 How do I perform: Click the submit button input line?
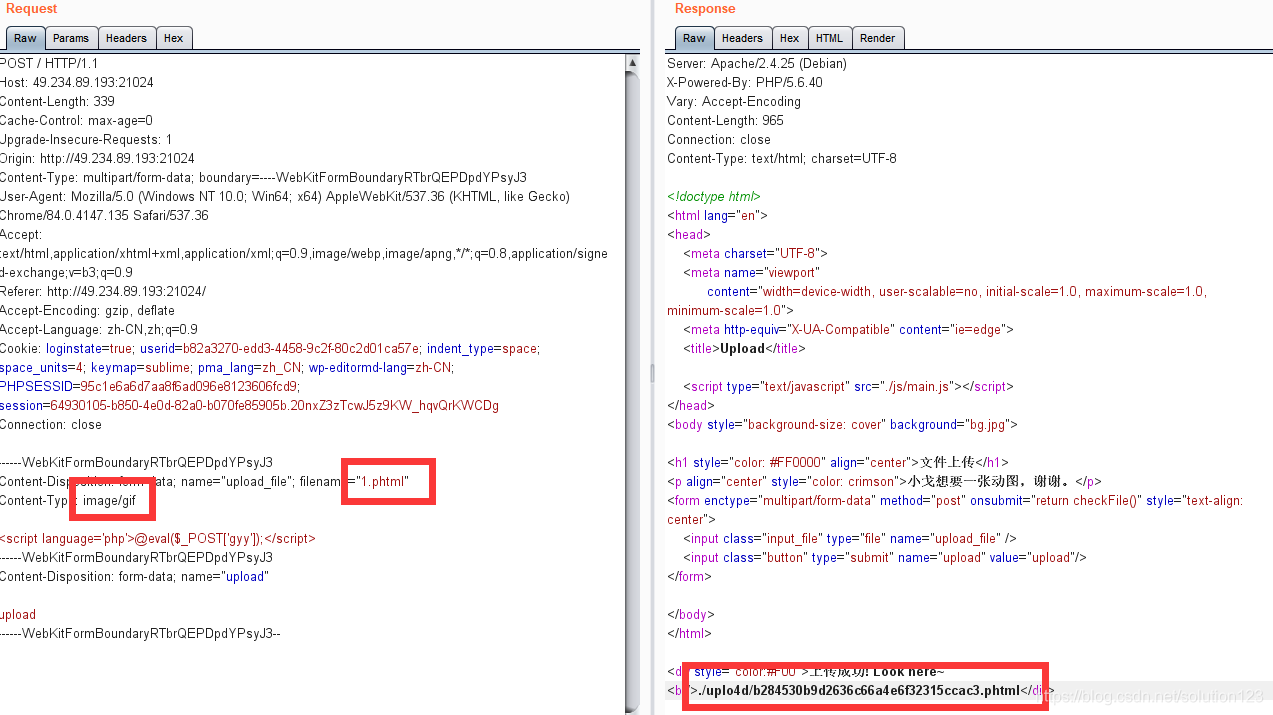pyautogui.click(x=885, y=557)
